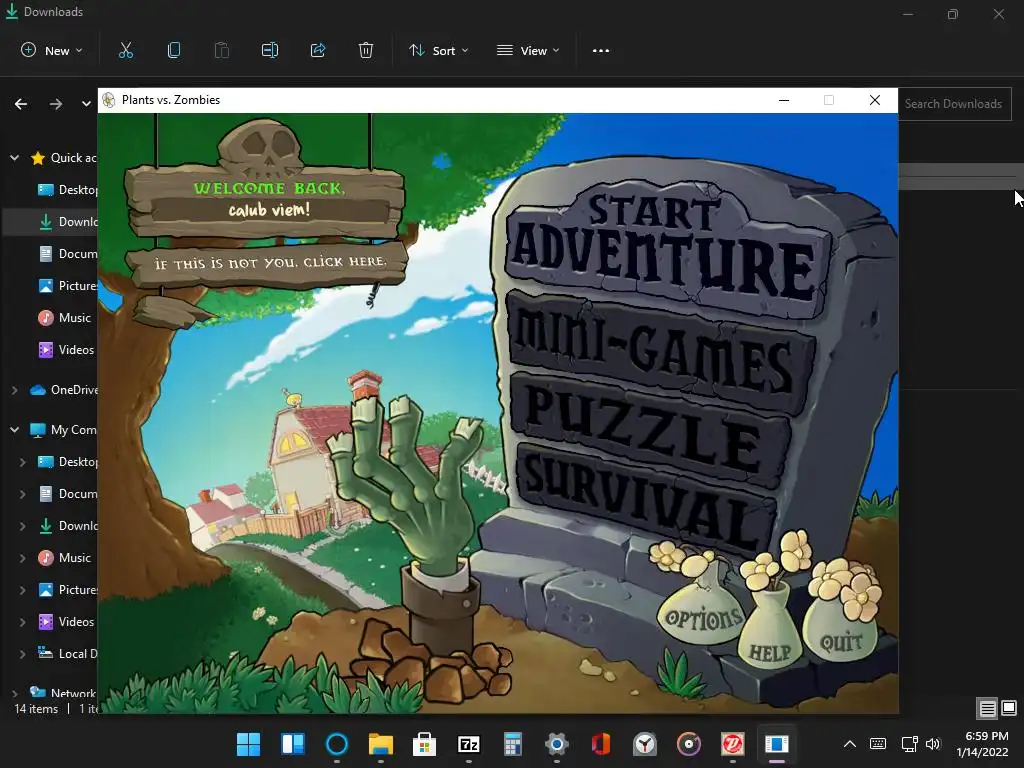Screen dimensions: 1024x768
Task: Click the Welcome Back player name sign
Action: point(268,200)
